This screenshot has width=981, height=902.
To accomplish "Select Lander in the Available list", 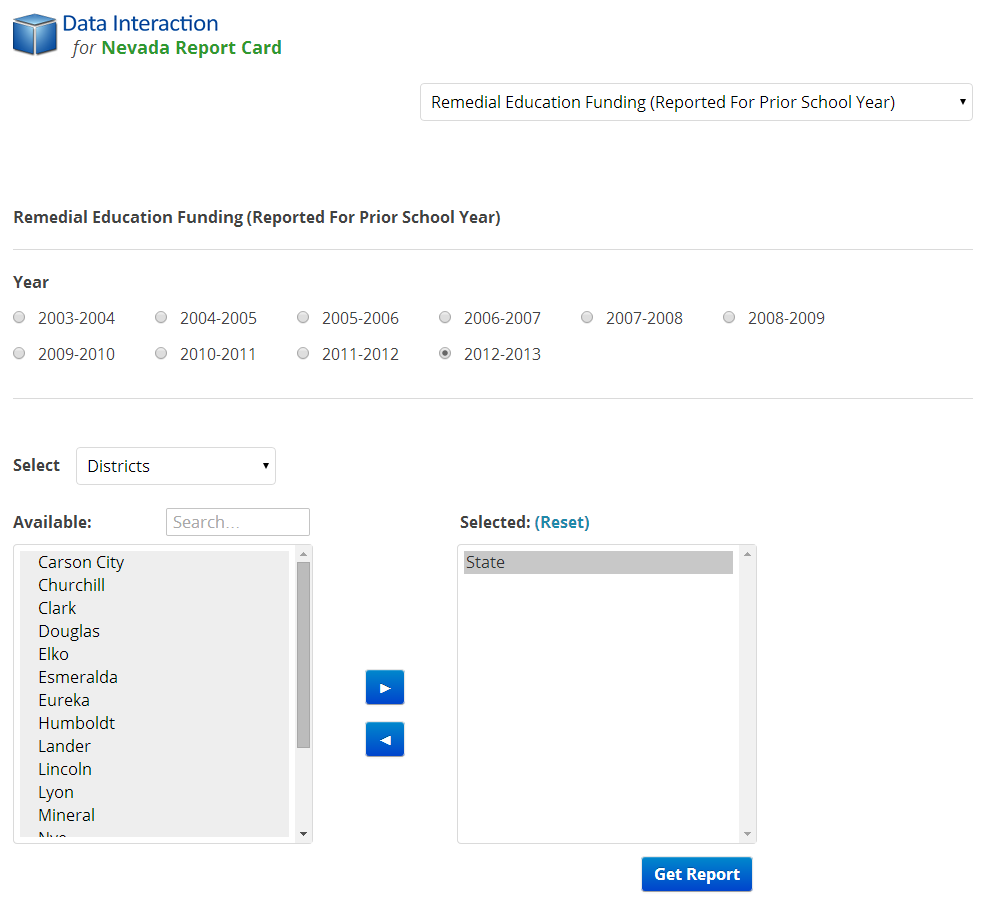I will tap(155, 746).
